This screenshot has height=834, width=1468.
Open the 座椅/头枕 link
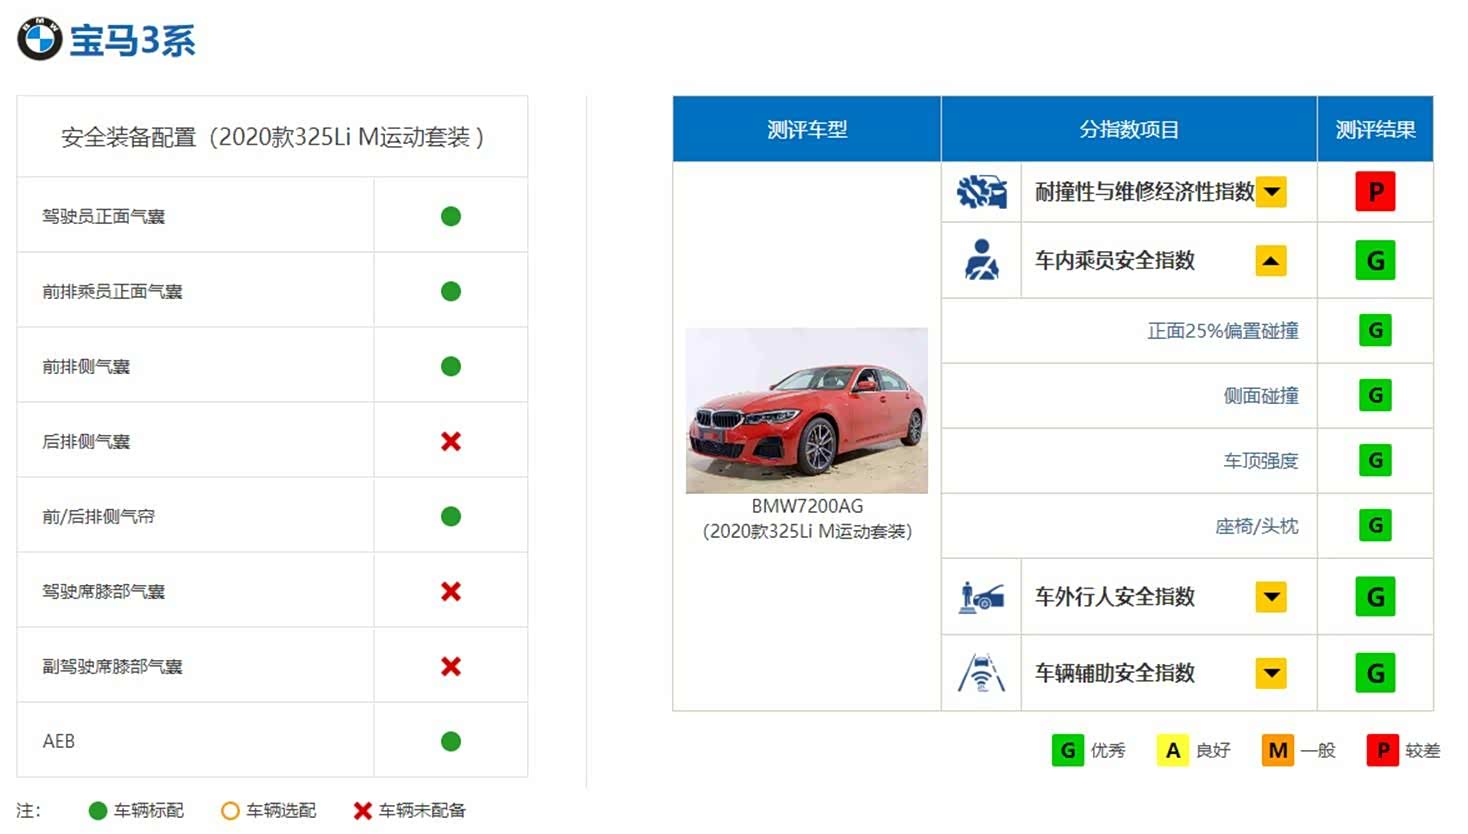[1256, 526]
